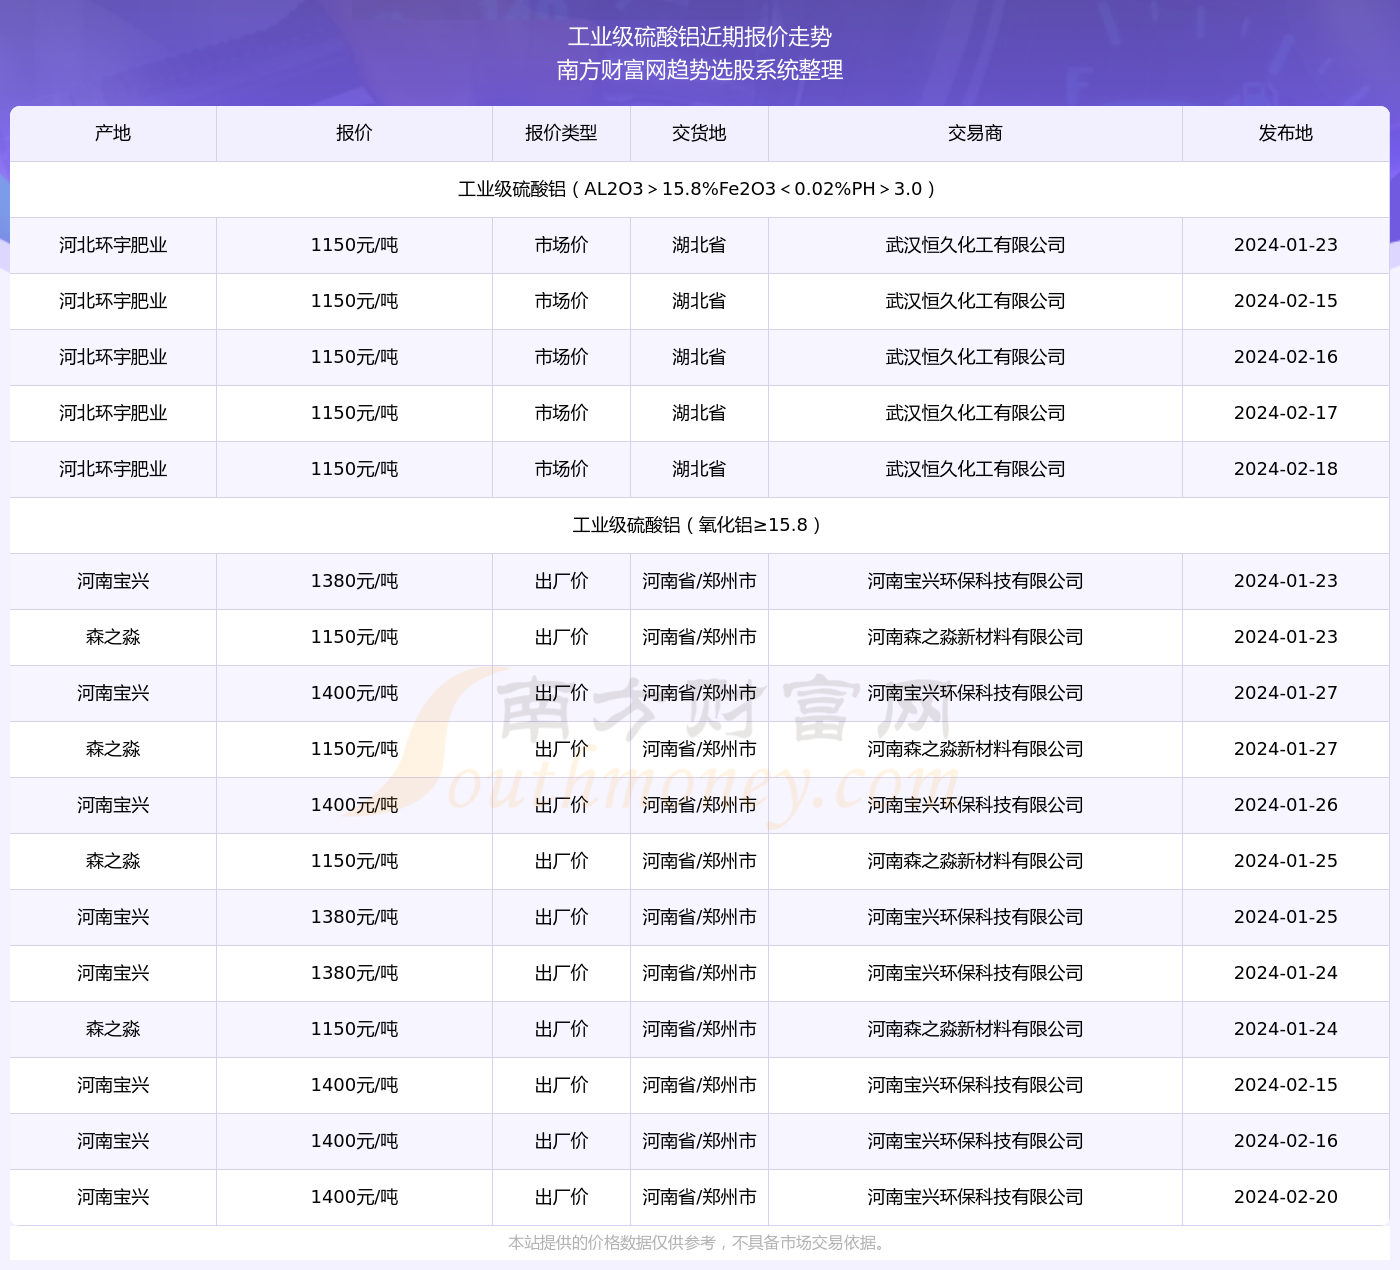Image resolution: width=1400 pixels, height=1270 pixels.
Task: Select the 报价类型 column header
Action: coord(561,133)
